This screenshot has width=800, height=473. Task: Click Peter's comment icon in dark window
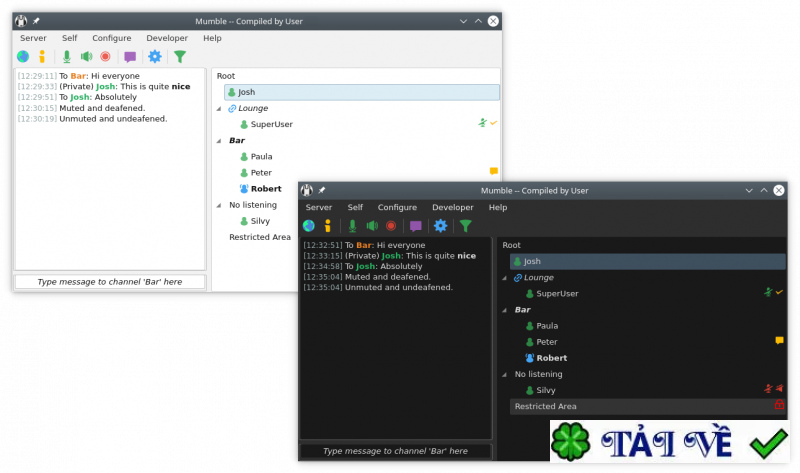[x=779, y=340]
